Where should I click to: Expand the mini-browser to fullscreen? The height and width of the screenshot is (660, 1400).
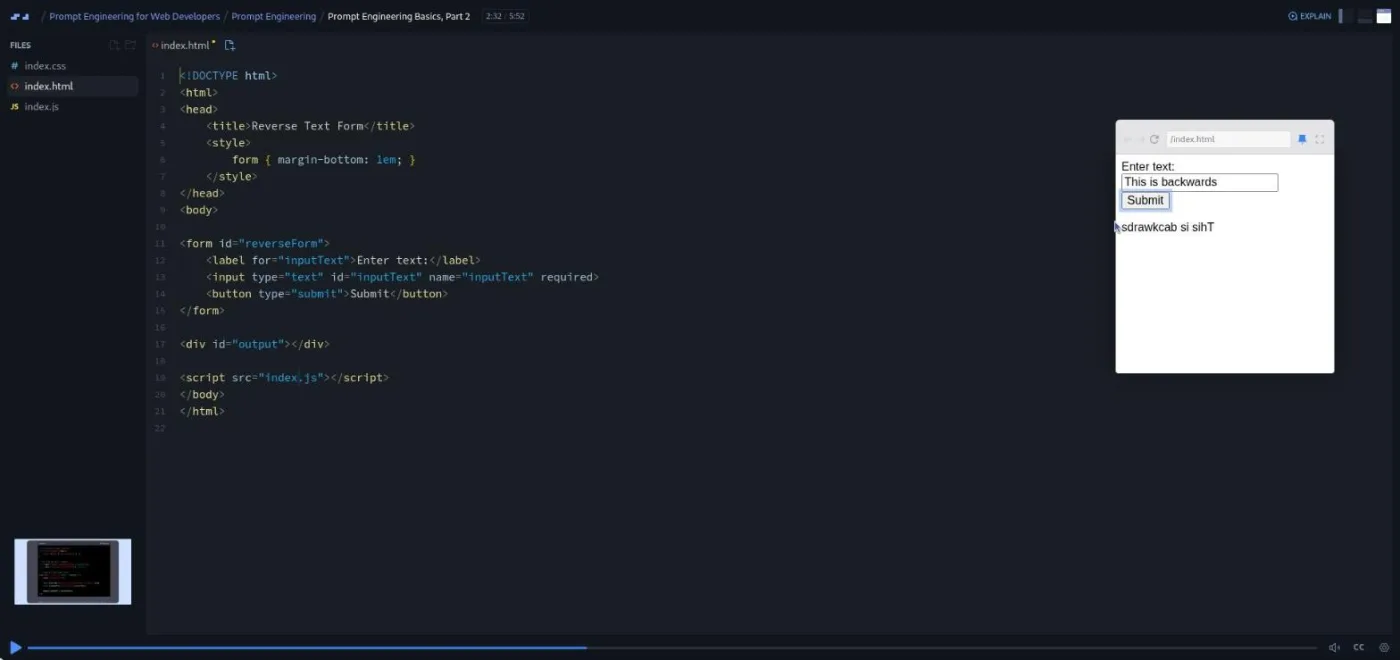click(x=1319, y=139)
